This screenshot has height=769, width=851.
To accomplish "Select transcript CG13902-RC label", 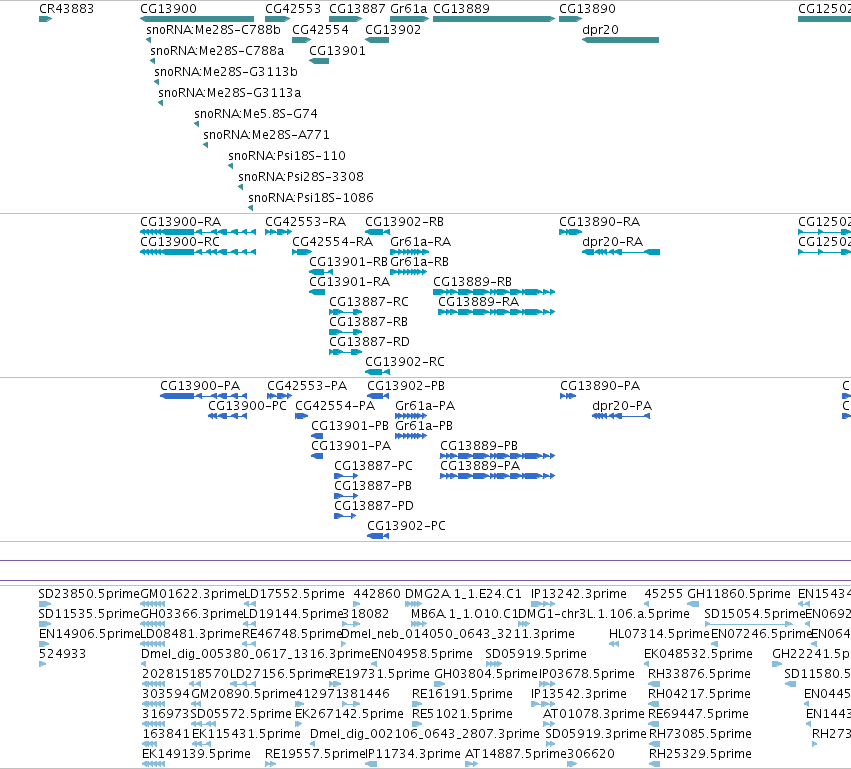I will (405, 363).
